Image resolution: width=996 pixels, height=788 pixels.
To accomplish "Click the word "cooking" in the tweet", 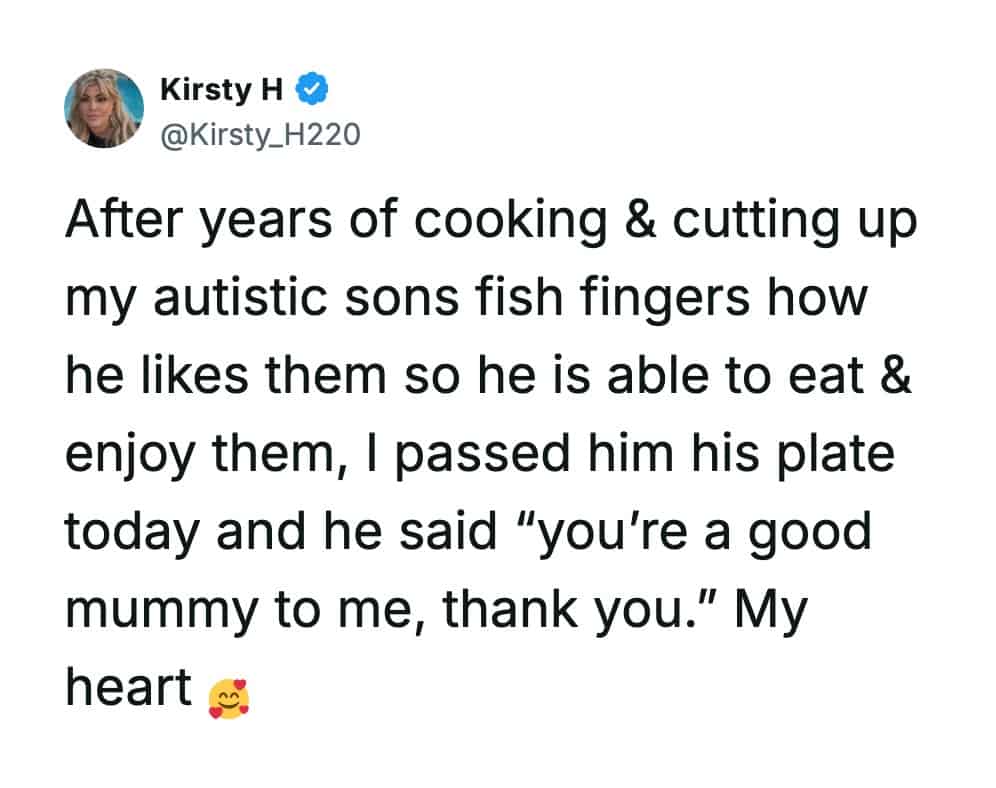I will pyautogui.click(x=488, y=223).
